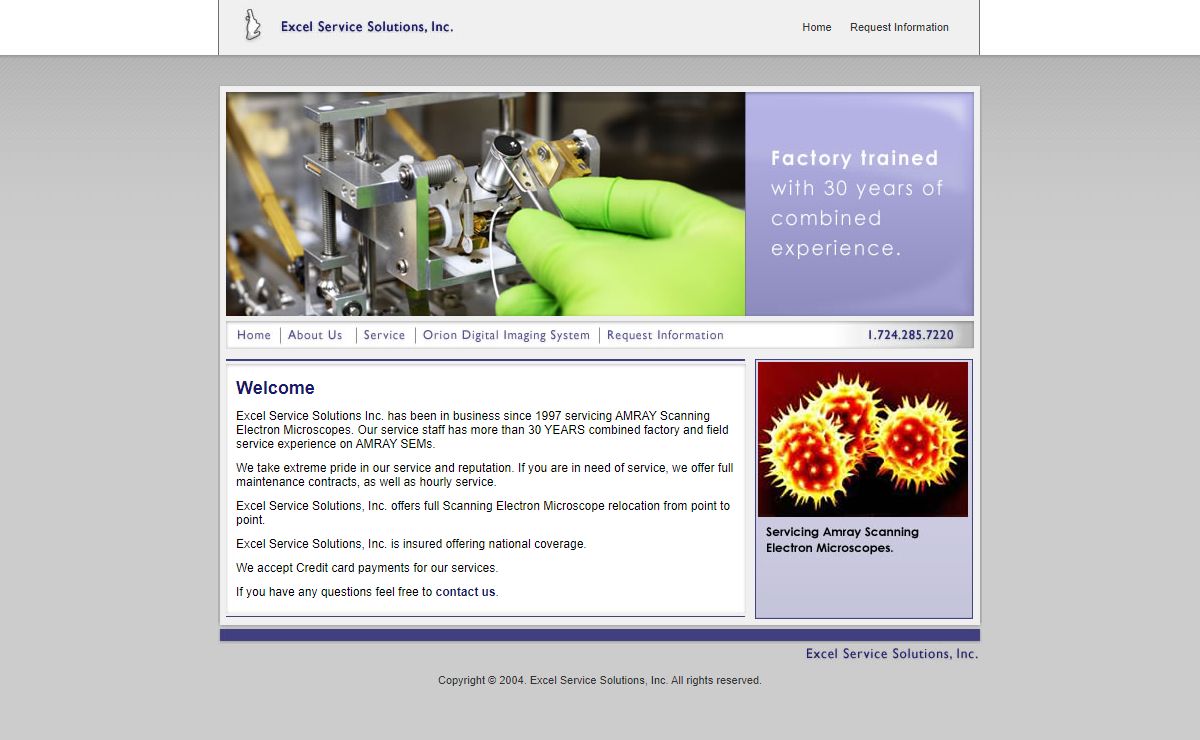This screenshot has width=1200, height=740.
Task: Click the paragraph about maintenance contracts
Action: click(485, 475)
